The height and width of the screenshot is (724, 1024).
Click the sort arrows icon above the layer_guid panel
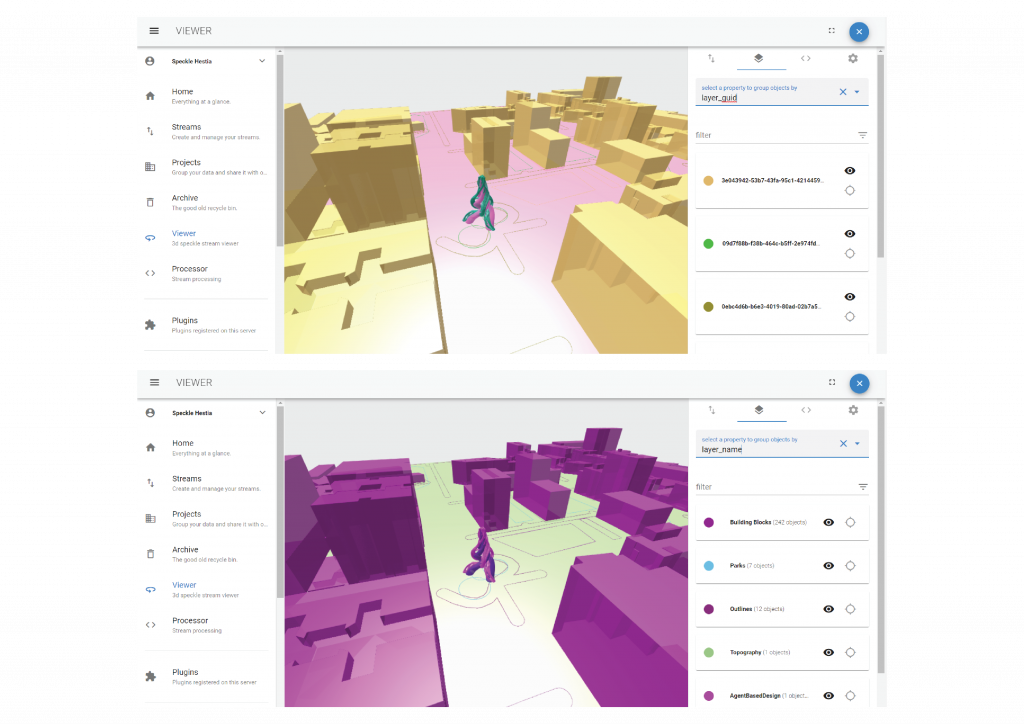point(712,59)
